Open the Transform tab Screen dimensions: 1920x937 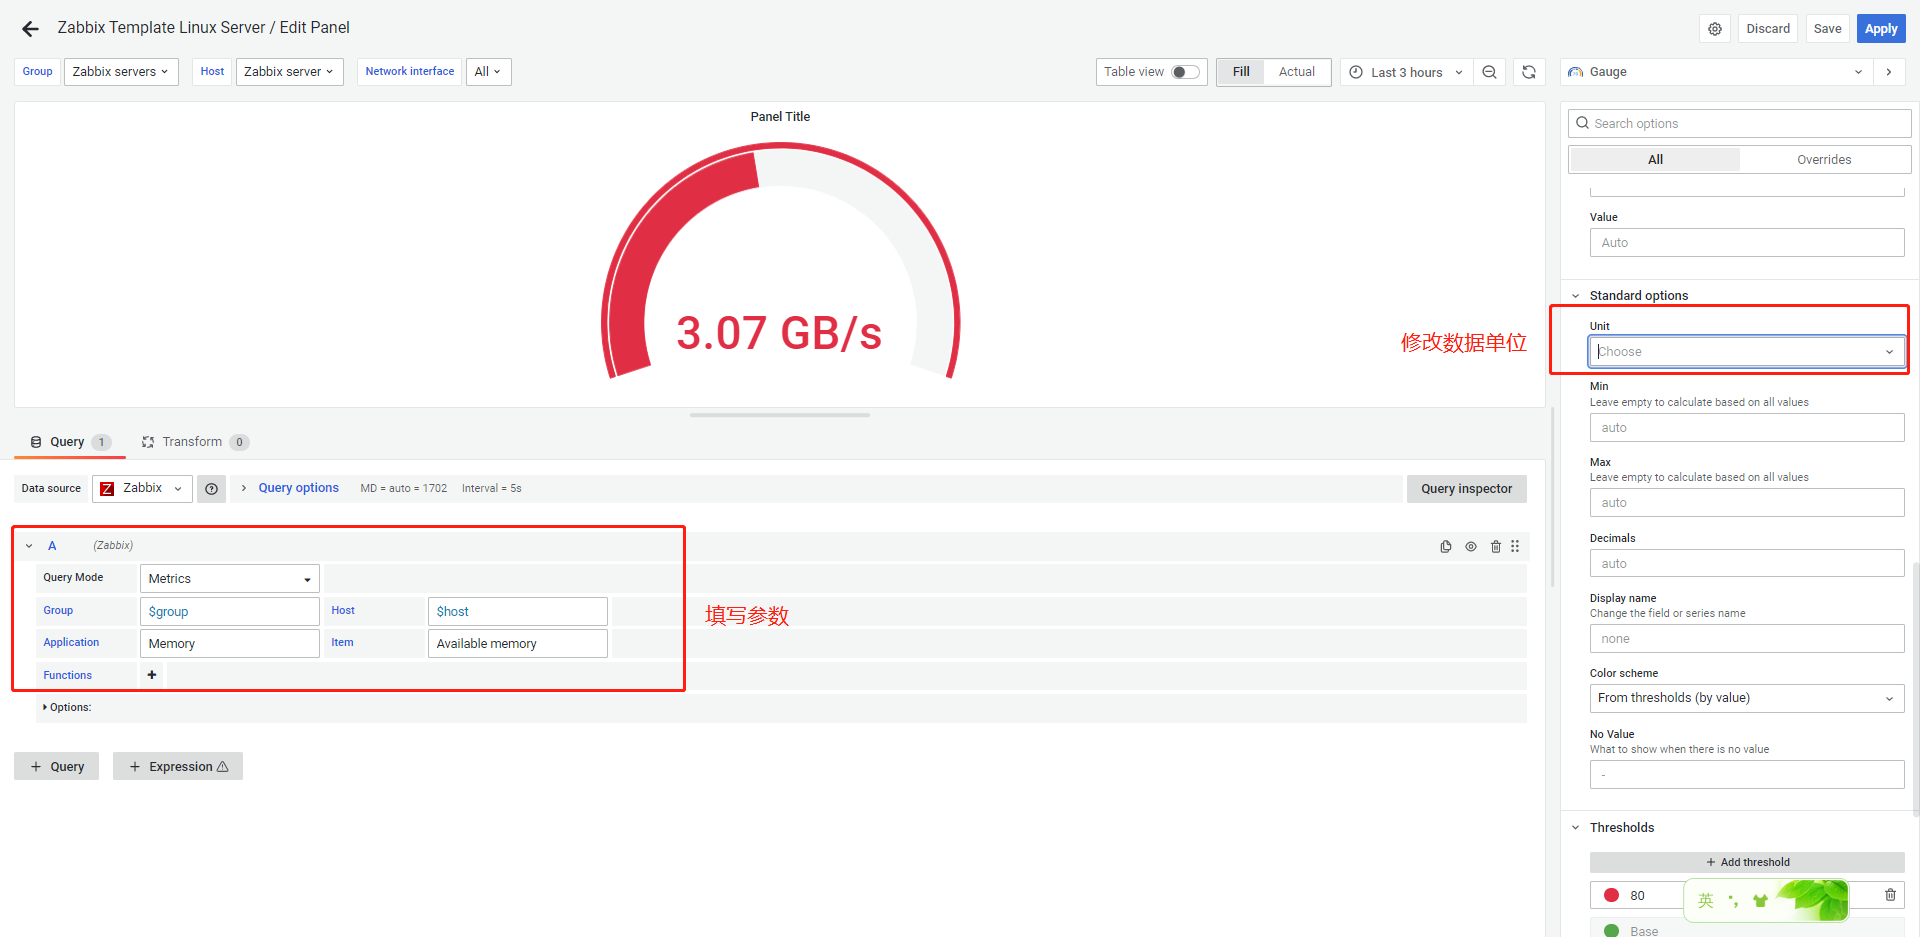(194, 442)
